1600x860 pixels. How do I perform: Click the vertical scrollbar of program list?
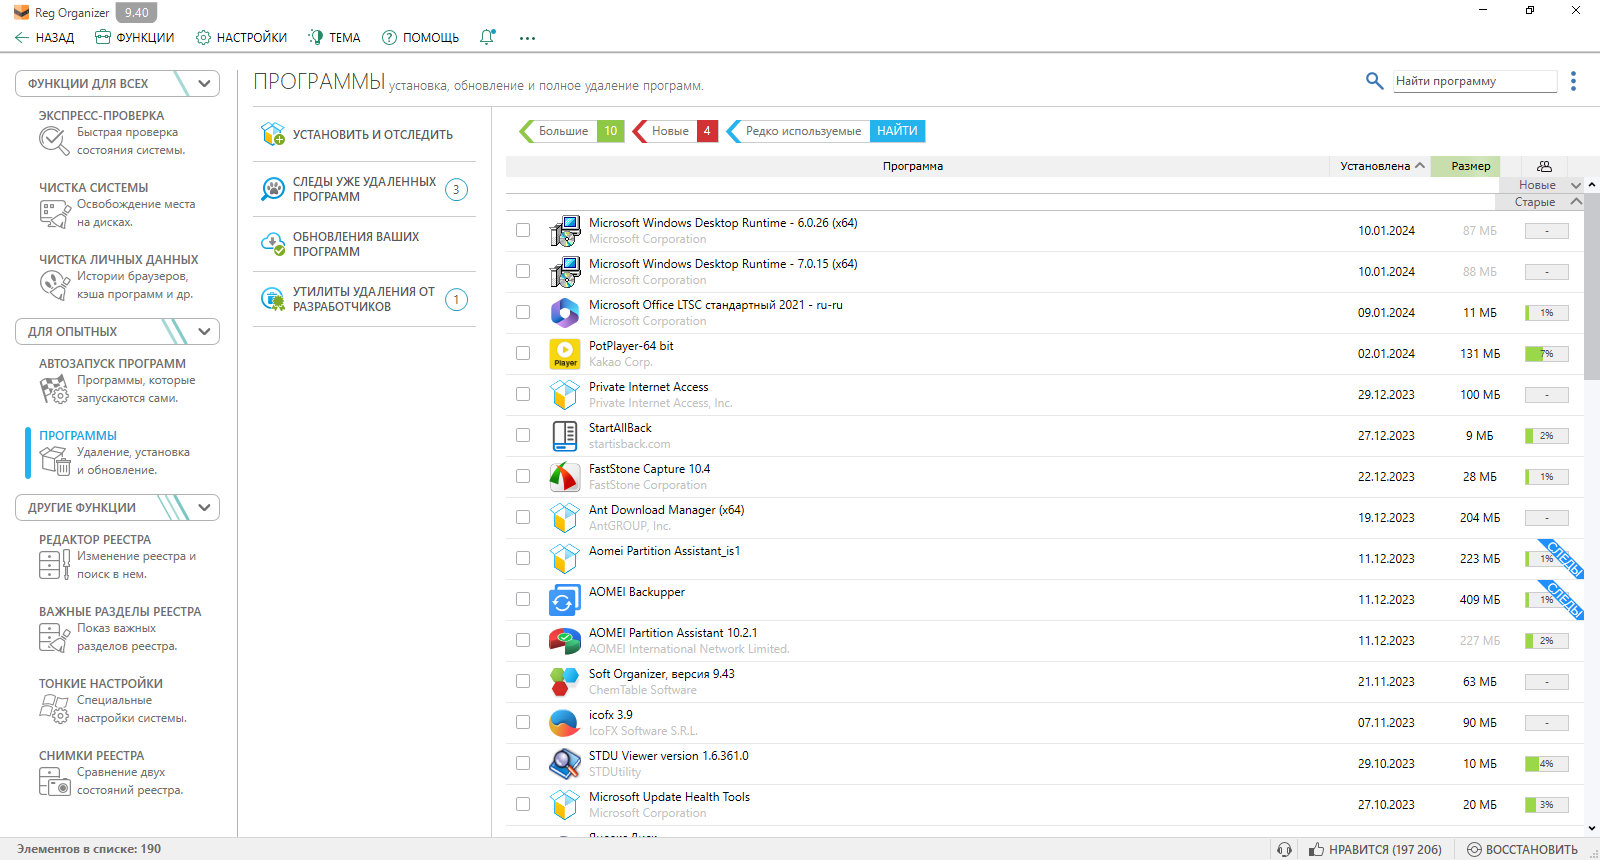(x=1592, y=287)
